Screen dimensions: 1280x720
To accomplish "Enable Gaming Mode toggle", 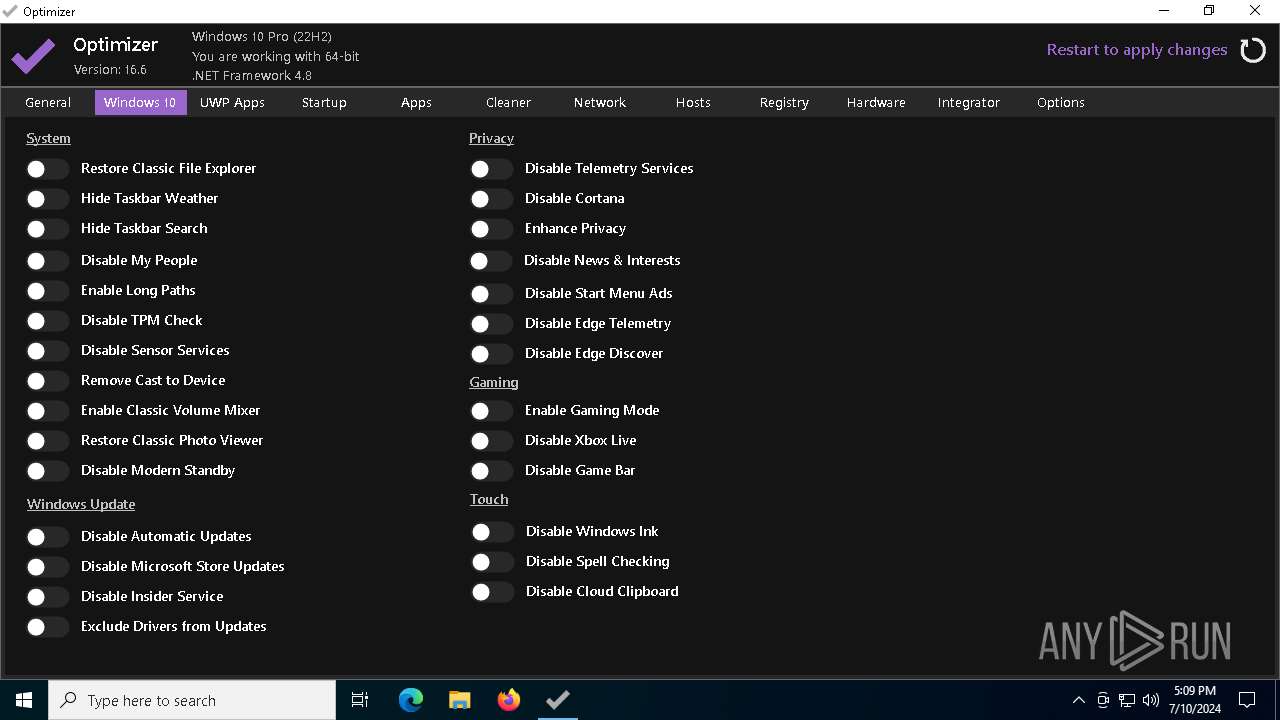I will 491,411.
